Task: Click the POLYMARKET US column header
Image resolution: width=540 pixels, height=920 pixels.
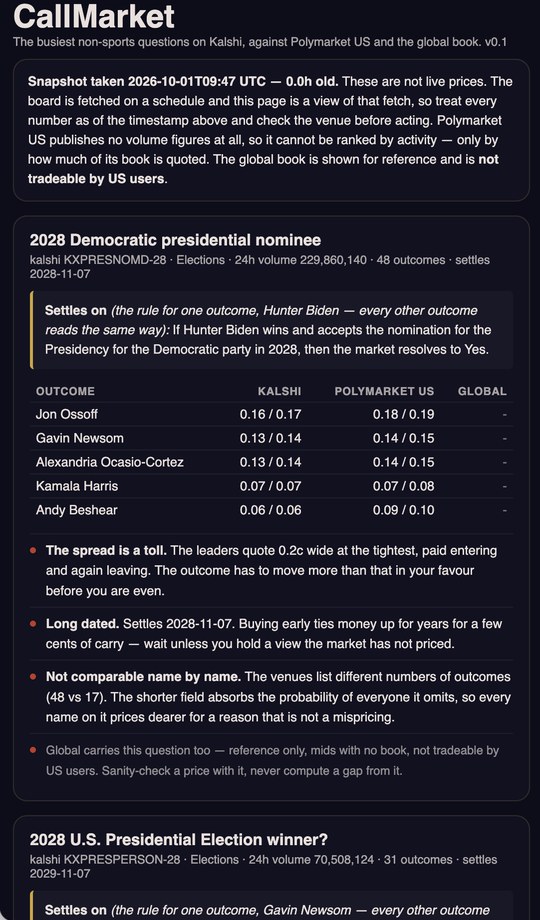Action: point(384,391)
